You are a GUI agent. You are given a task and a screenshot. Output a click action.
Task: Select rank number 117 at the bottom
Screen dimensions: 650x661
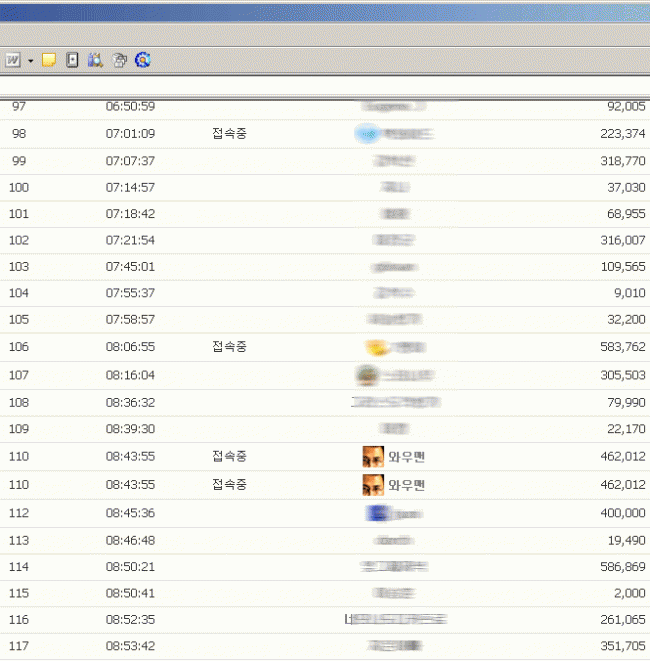tap(19, 645)
